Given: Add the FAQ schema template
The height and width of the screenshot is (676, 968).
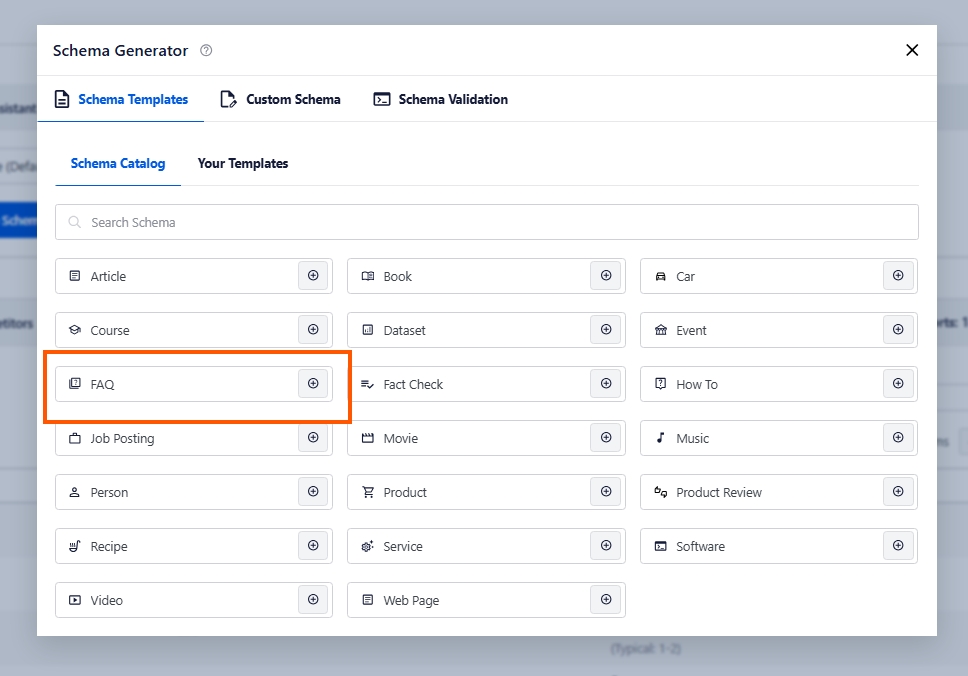Looking at the screenshot, I should 313,384.
